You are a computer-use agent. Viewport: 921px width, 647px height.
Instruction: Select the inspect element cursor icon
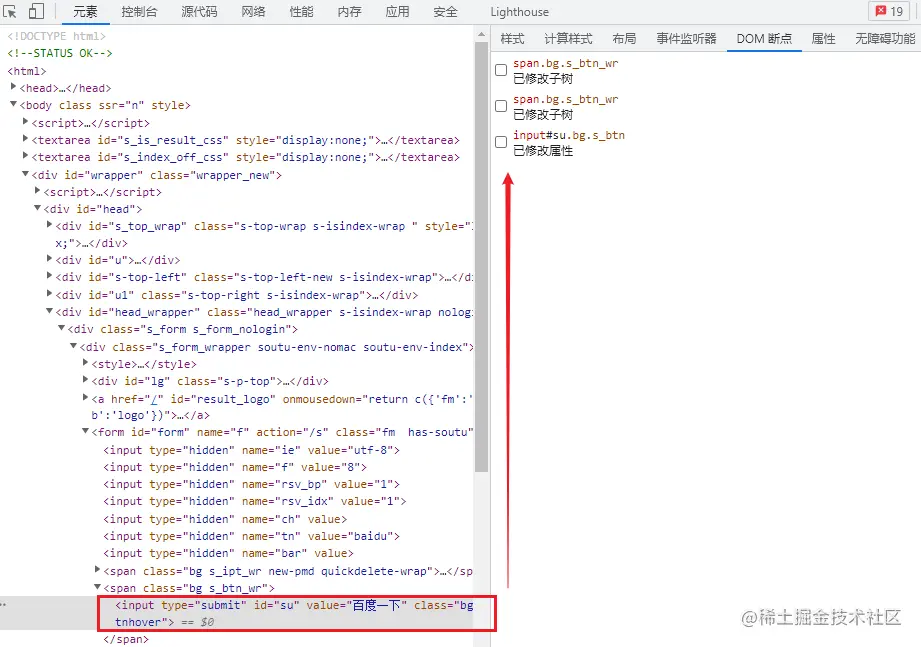pos(10,11)
